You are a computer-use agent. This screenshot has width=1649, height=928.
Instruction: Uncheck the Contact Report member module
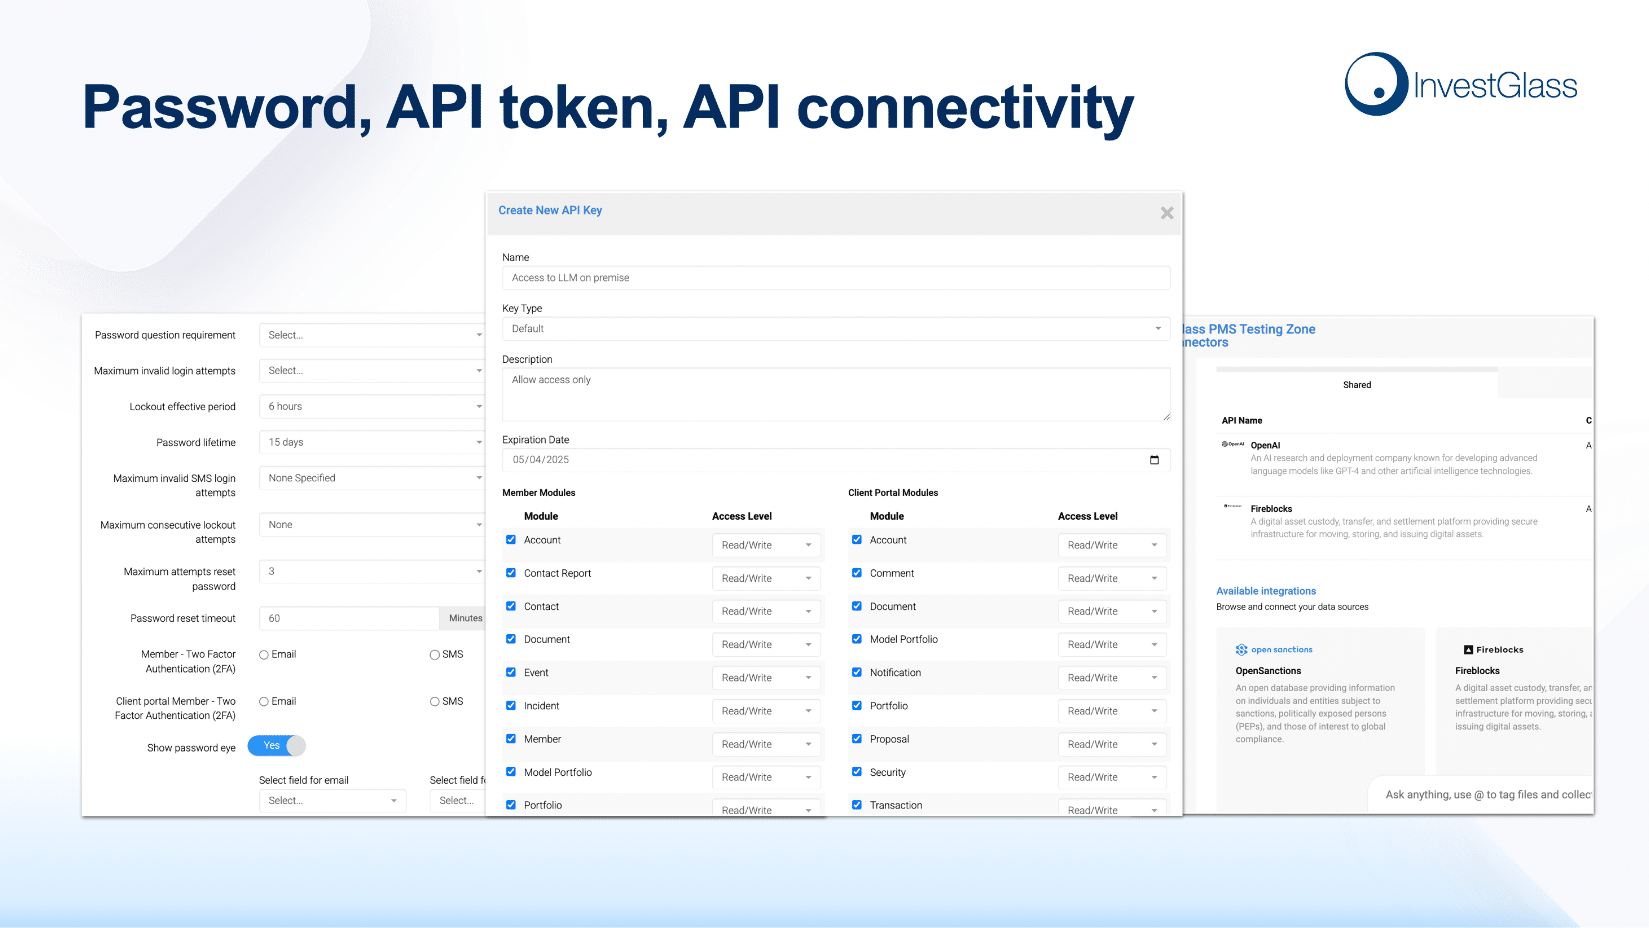[x=511, y=573]
